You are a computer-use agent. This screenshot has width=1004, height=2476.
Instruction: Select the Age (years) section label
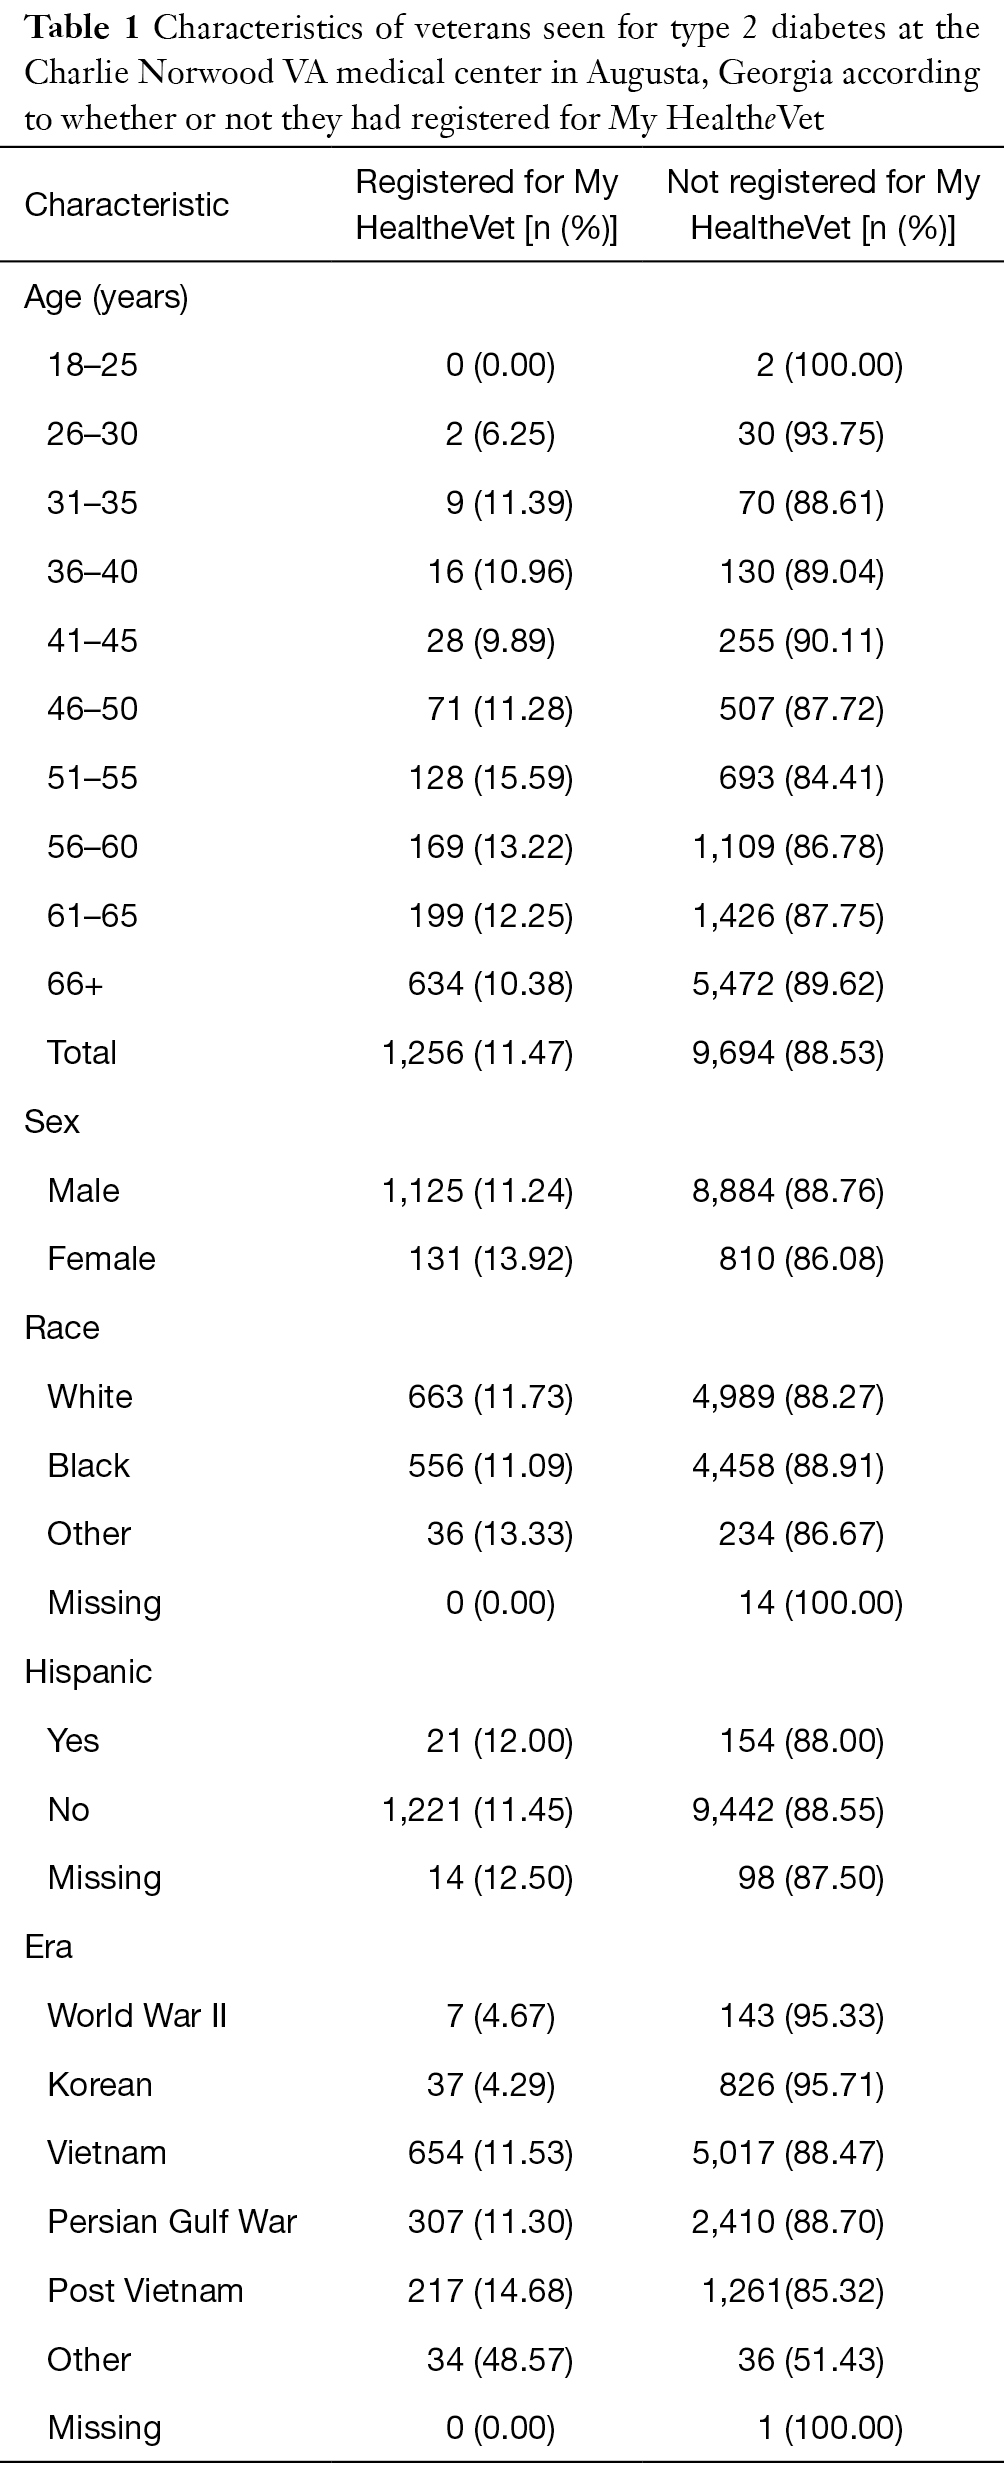[x=106, y=297]
